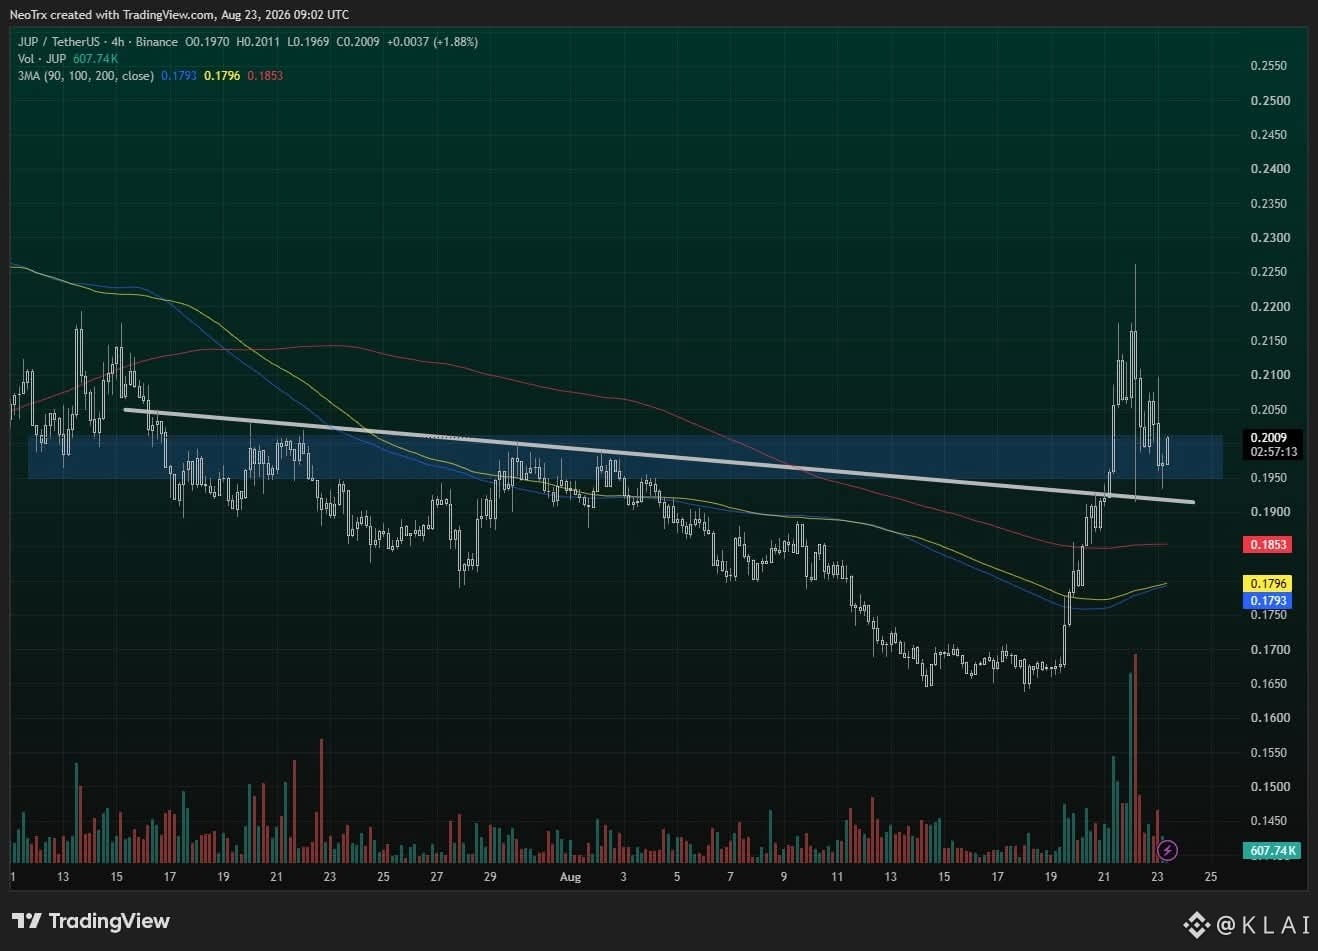Click the blue 0.1793 value in 3MA legend
Screen dimensions: 1318x951
click(x=179, y=76)
